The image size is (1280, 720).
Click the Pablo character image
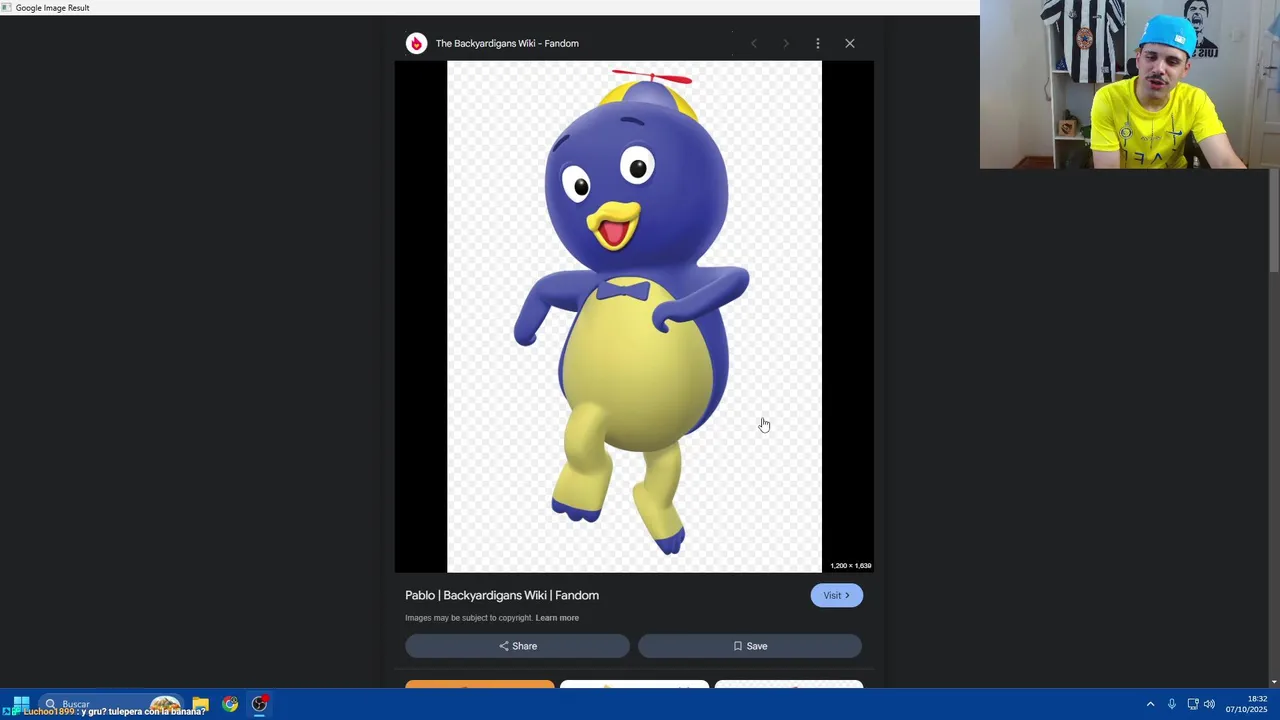634,316
